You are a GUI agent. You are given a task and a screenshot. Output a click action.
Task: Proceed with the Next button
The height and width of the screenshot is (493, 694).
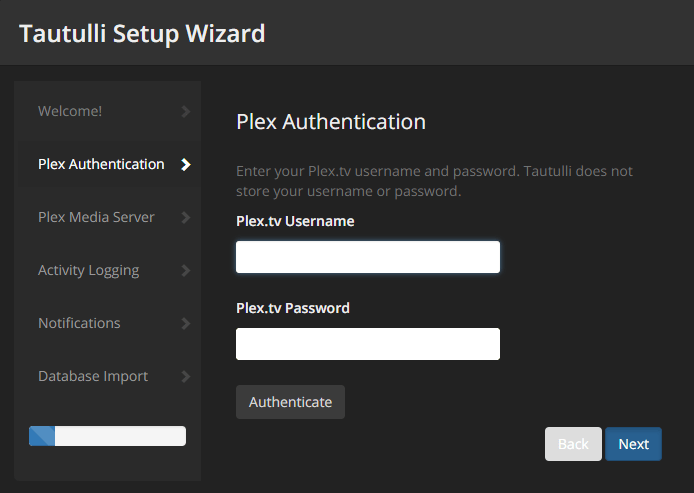point(633,444)
